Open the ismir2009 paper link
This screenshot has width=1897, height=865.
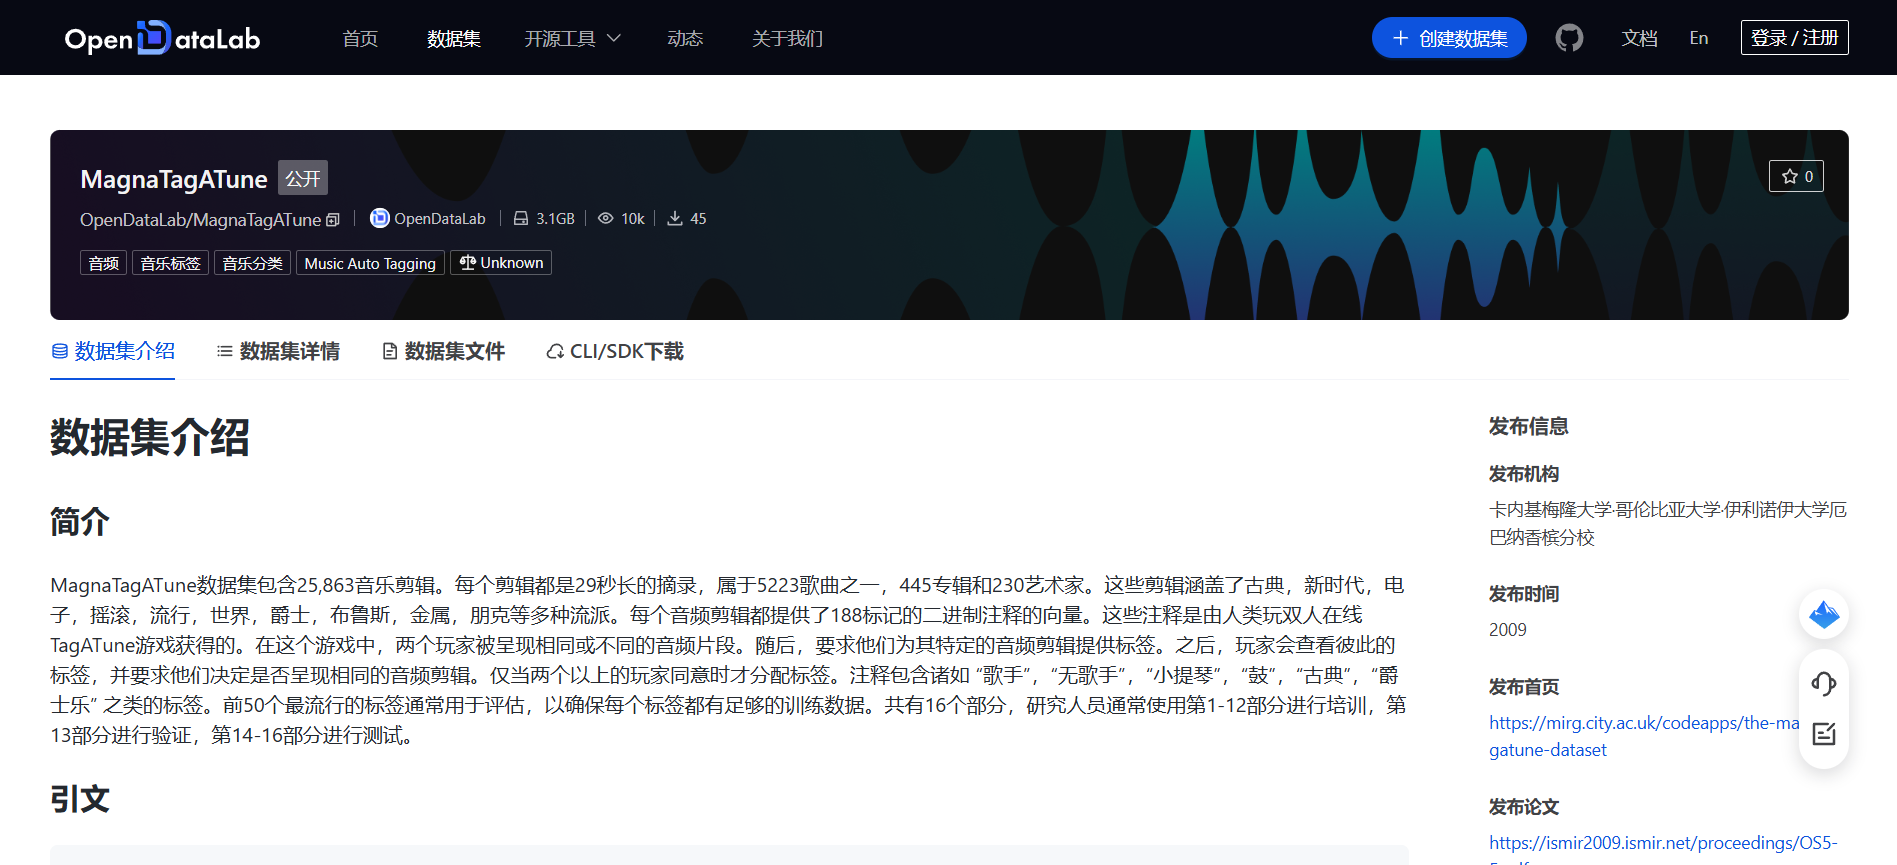point(1663,843)
